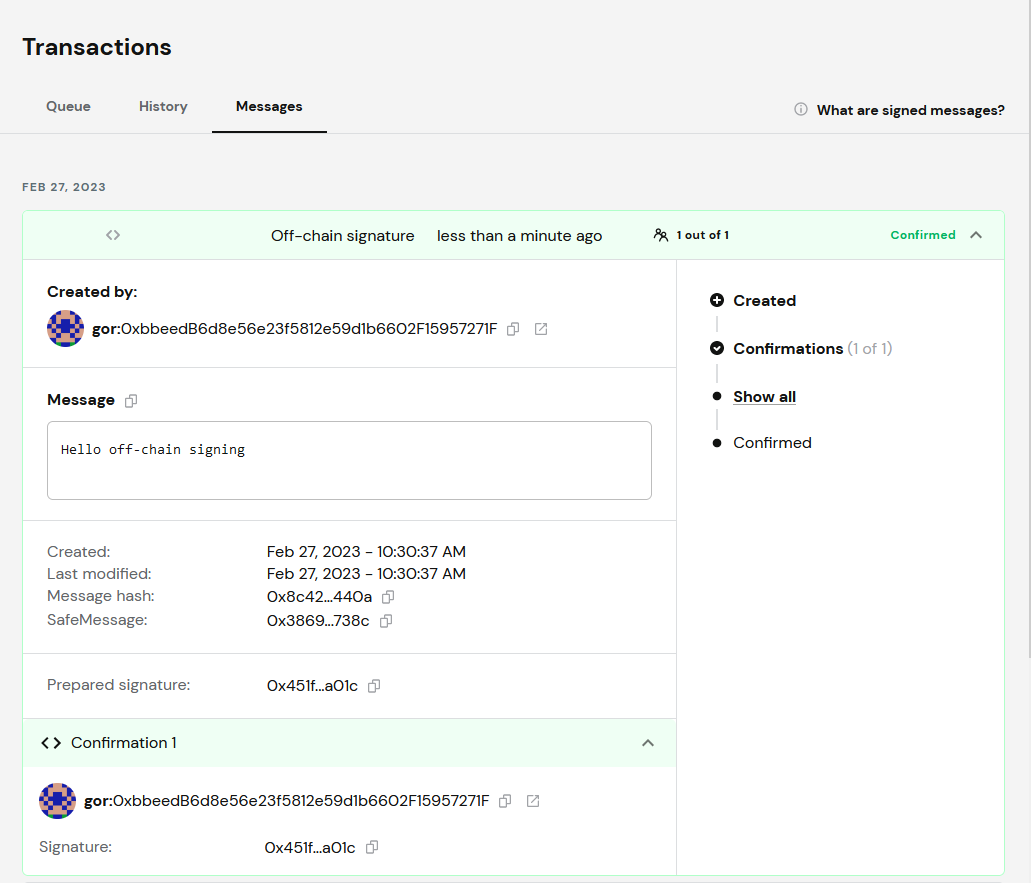Switch to the Queue tab
This screenshot has height=883, width=1031.
point(68,106)
